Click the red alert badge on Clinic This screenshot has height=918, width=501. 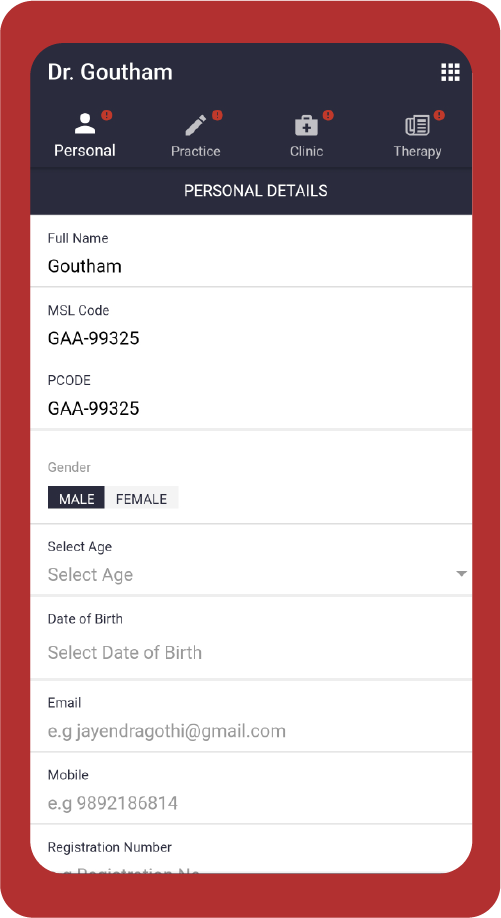click(328, 115)
